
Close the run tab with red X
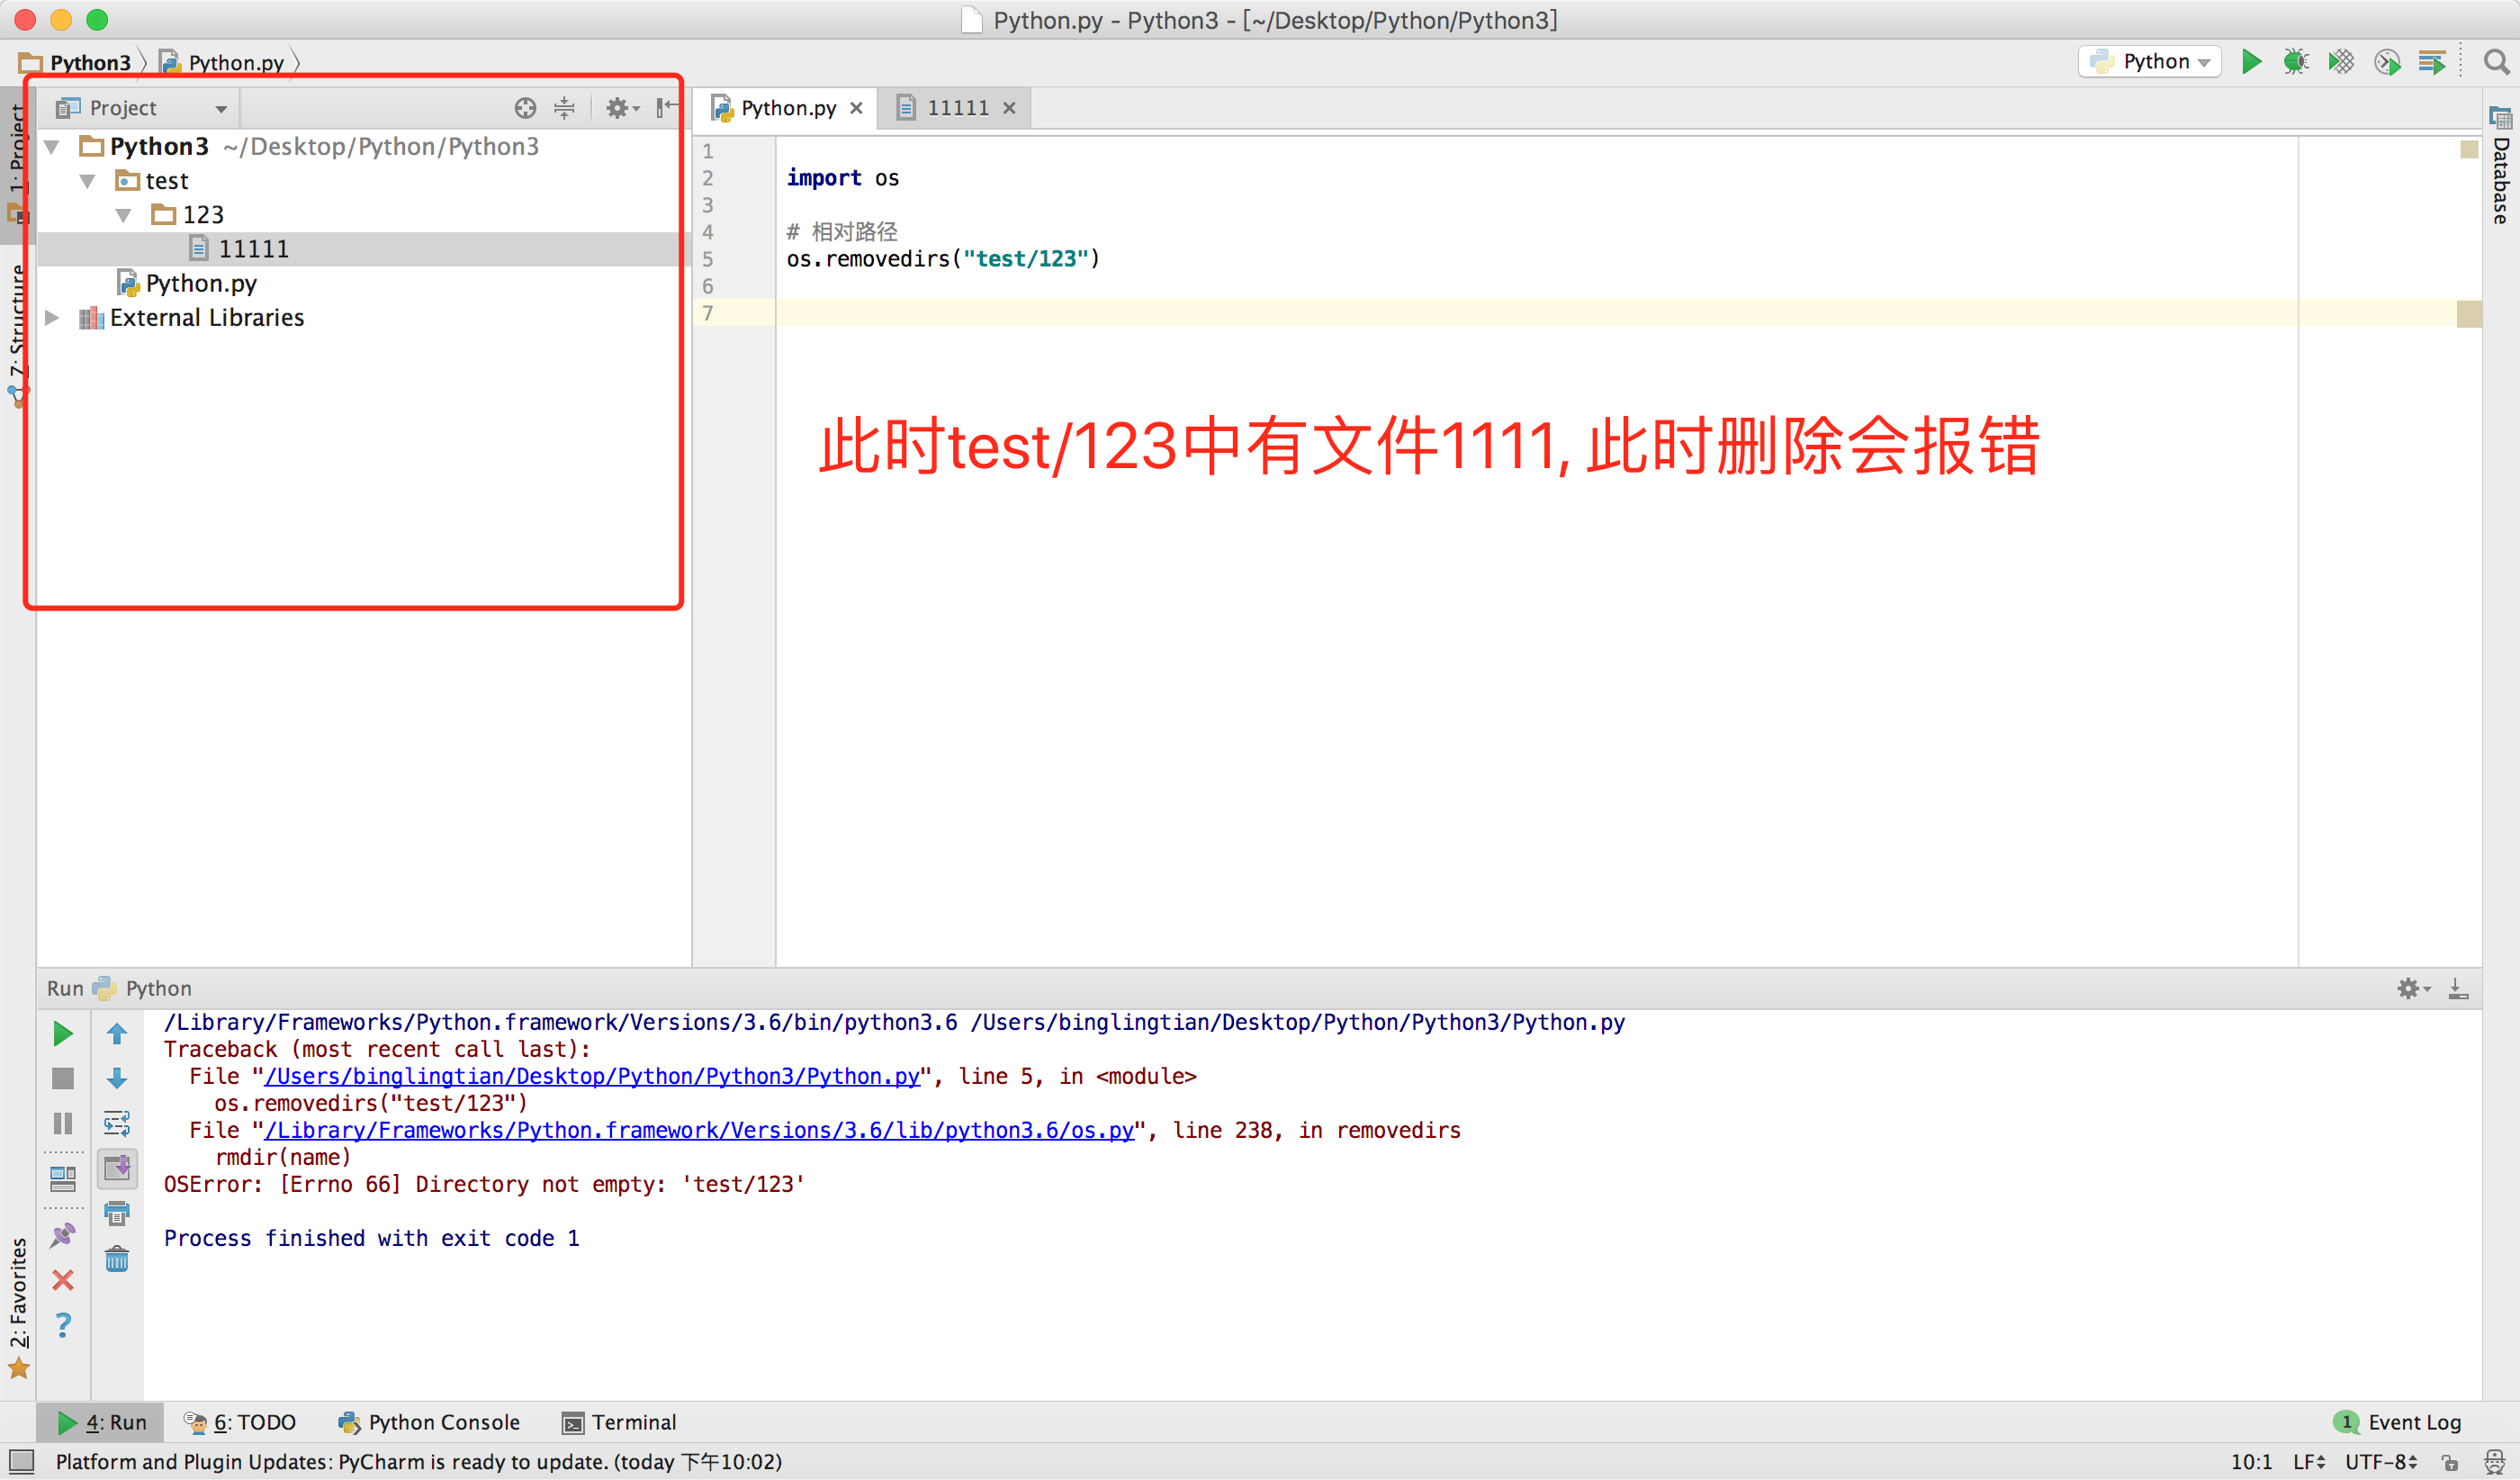point(63,1280)
